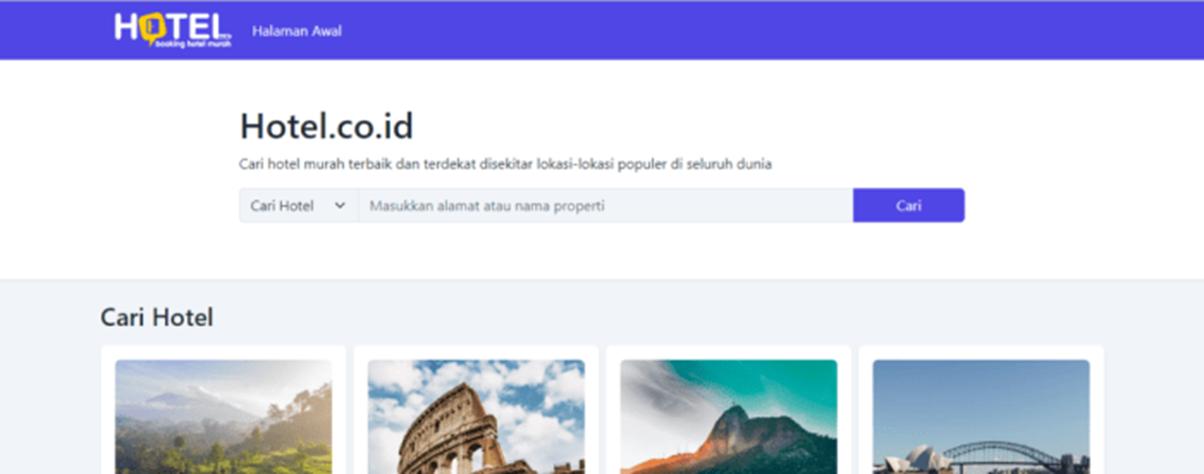Viewport: 1204px width, 474px height.
Task: Click the 'Cari Hotel' section heading
Action: 157,318
